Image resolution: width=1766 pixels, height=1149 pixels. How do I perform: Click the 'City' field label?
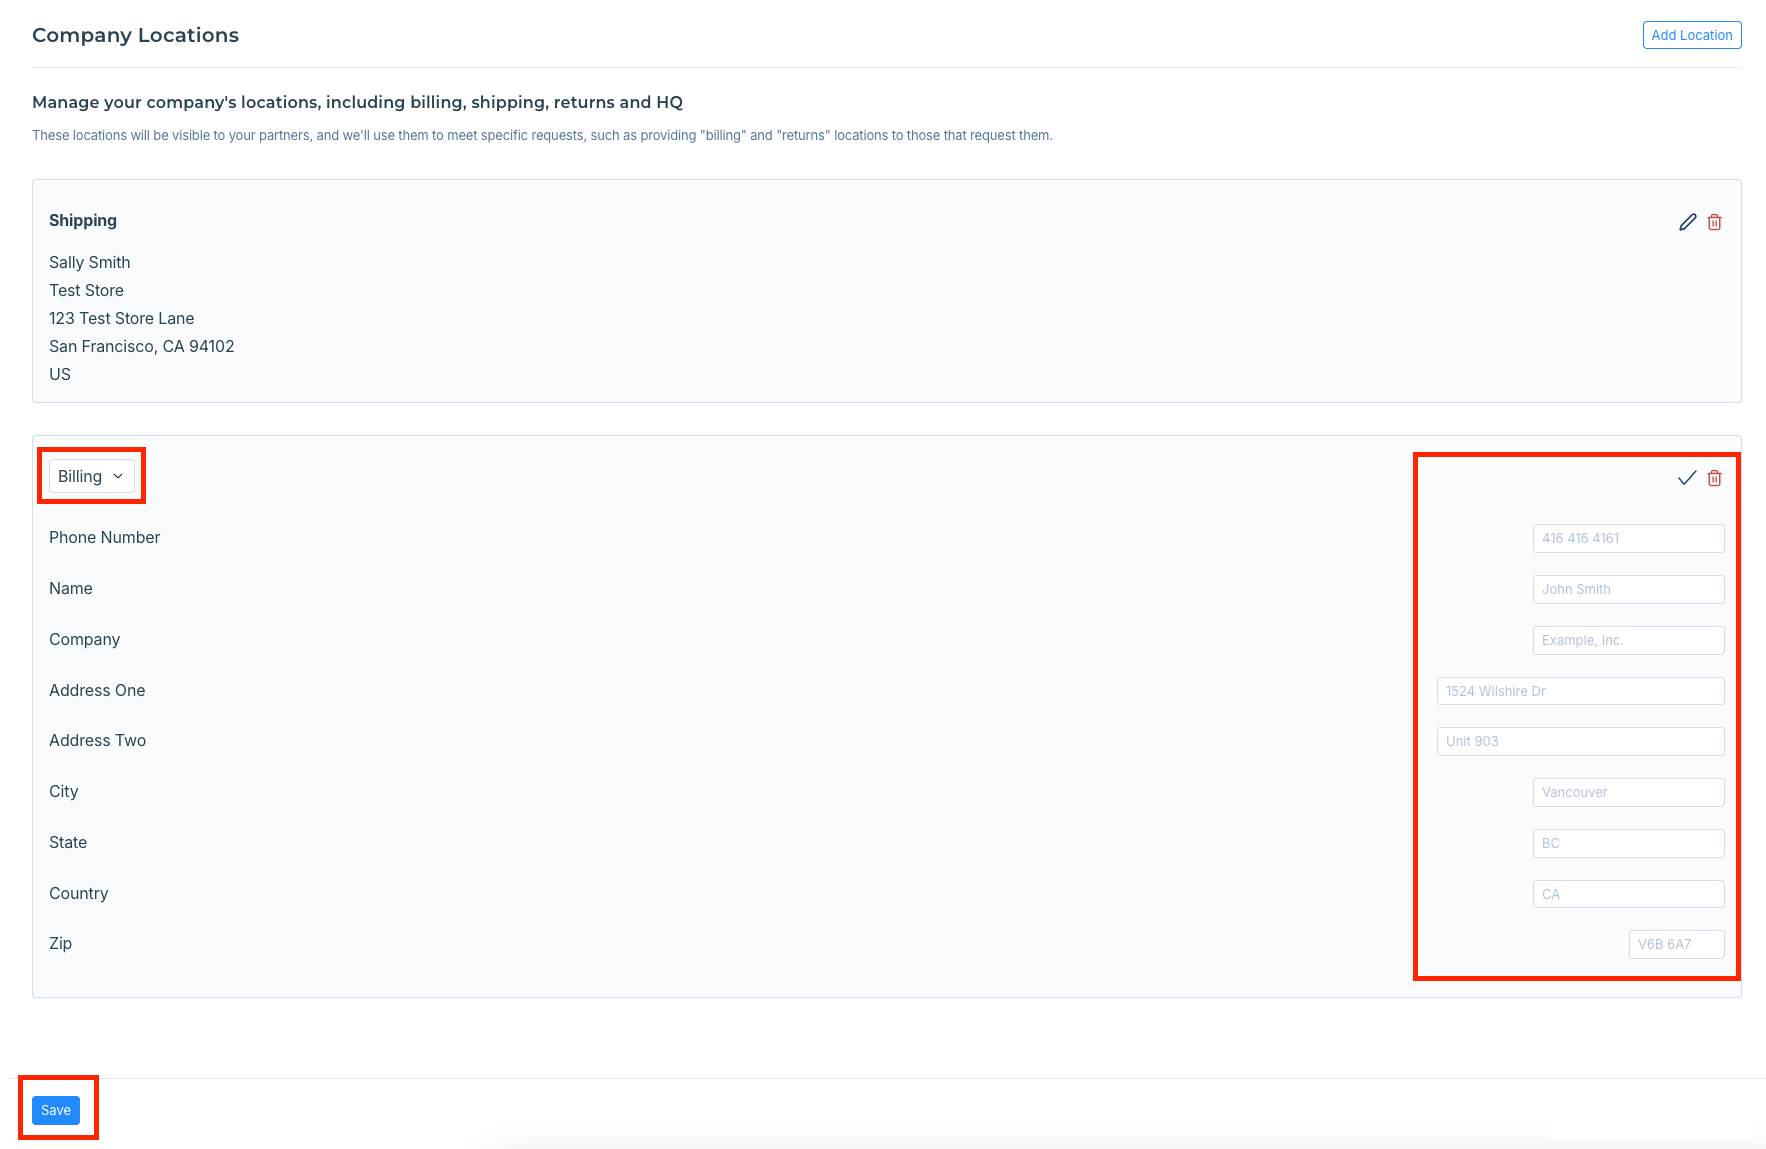[63, 791]
